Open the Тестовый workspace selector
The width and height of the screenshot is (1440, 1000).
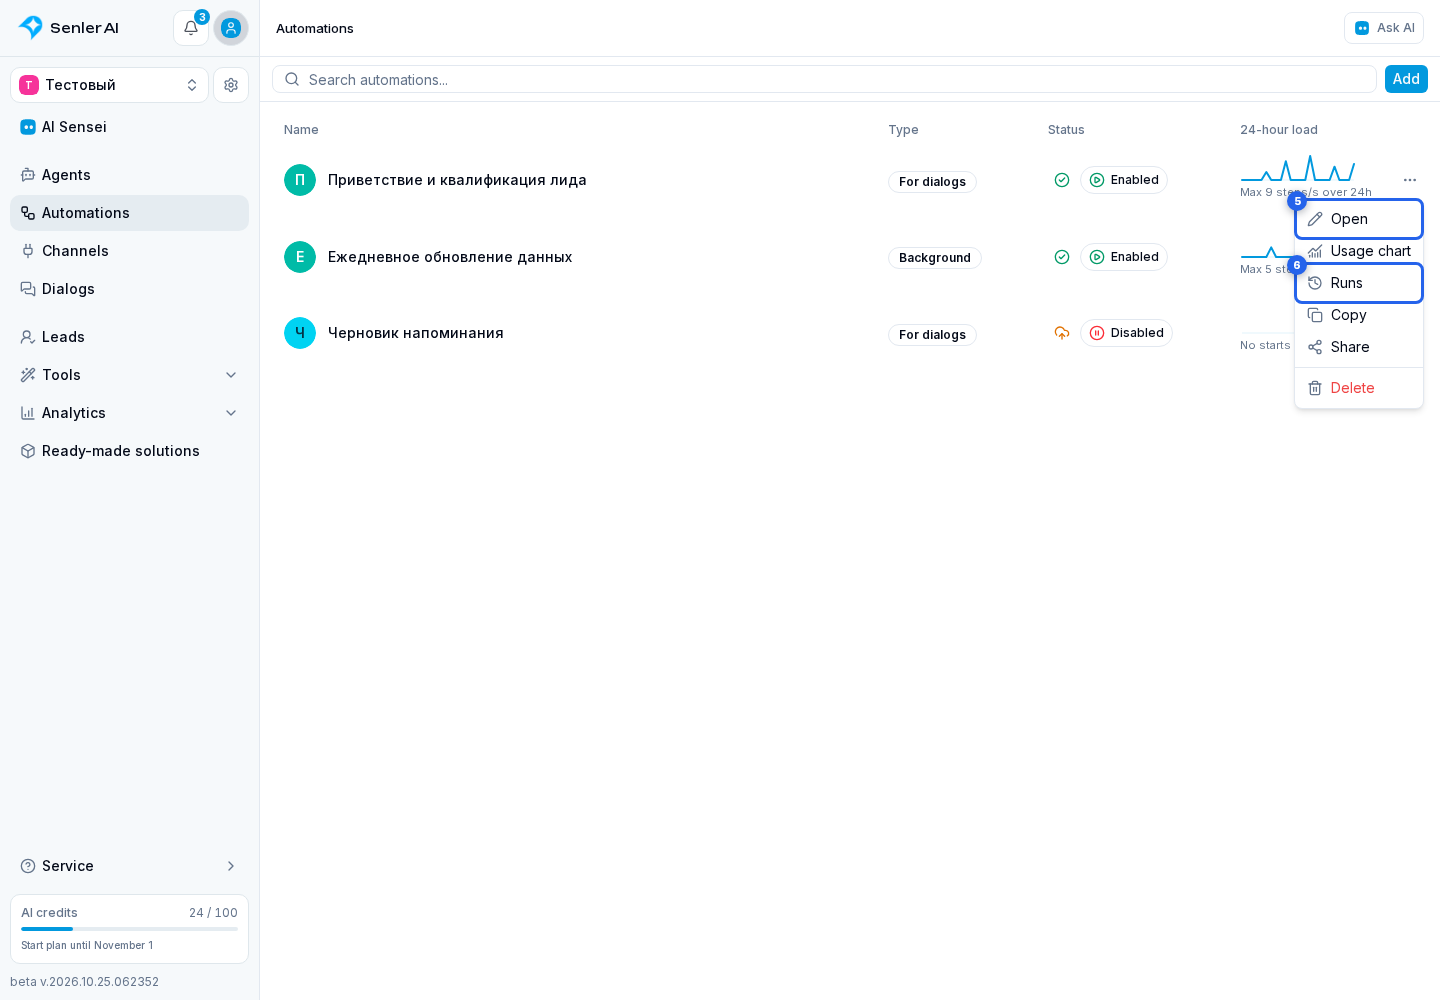pos(109,85)
